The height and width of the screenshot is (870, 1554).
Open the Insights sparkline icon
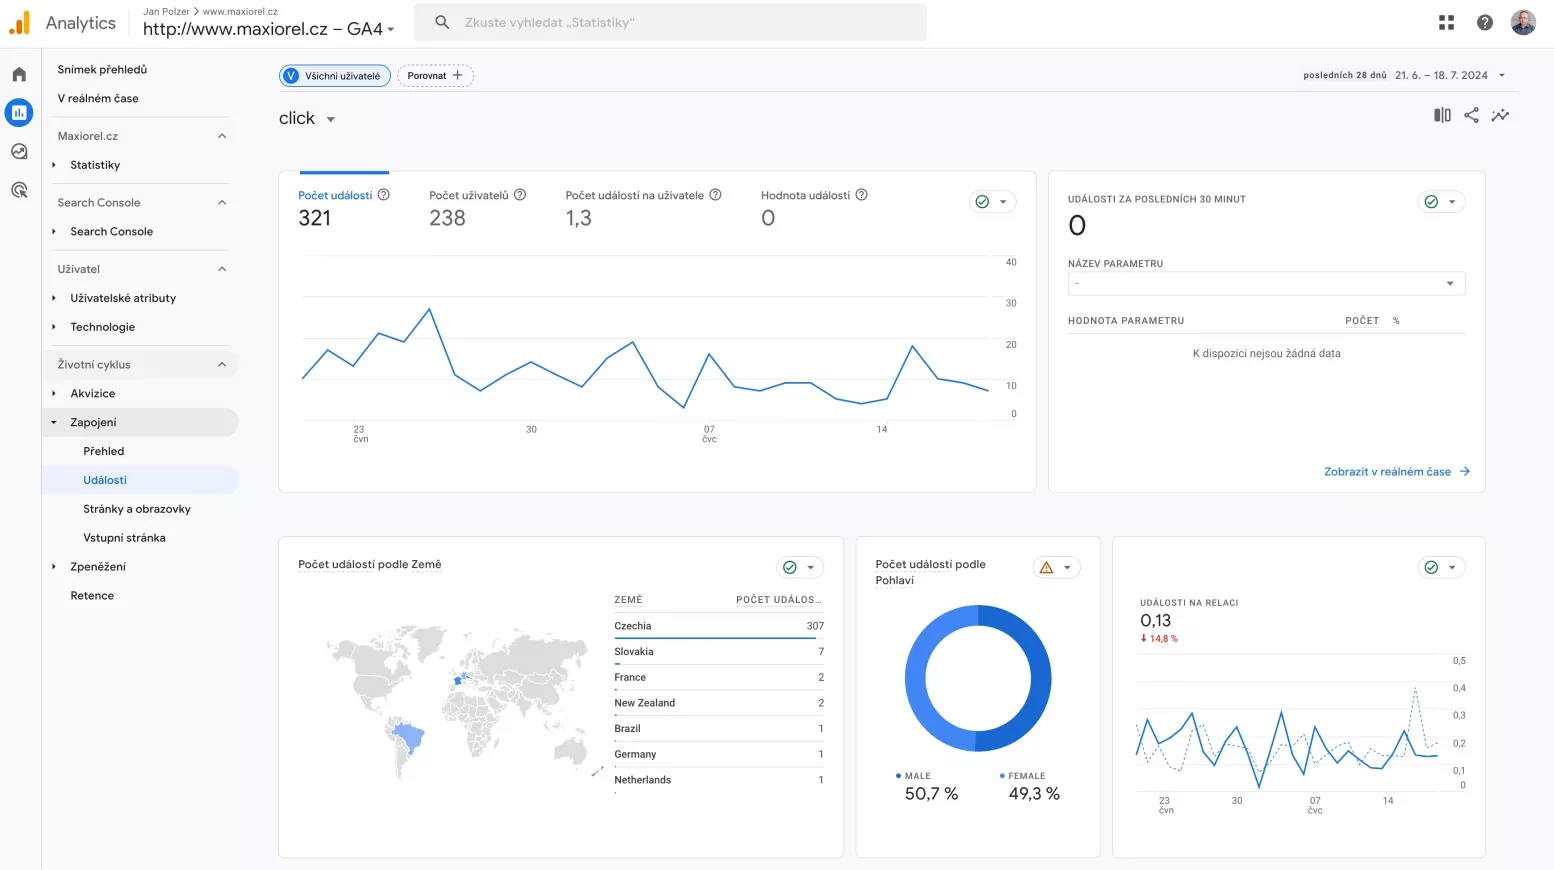point(1500,115)
